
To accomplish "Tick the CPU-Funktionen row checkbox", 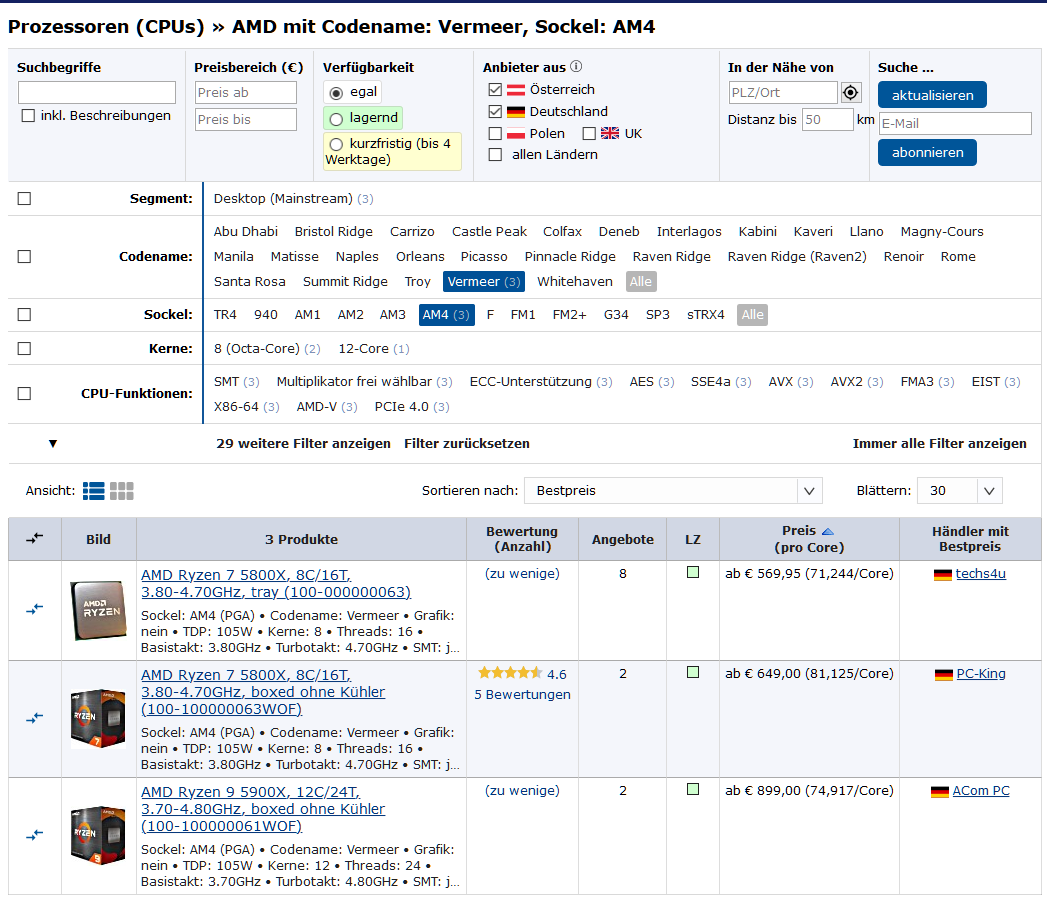I will click(x=24, y=393).
